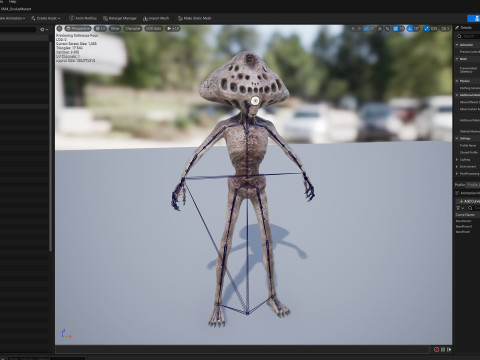Select the Details panel tab
This screenshot has width=480, height=360.
464,28
